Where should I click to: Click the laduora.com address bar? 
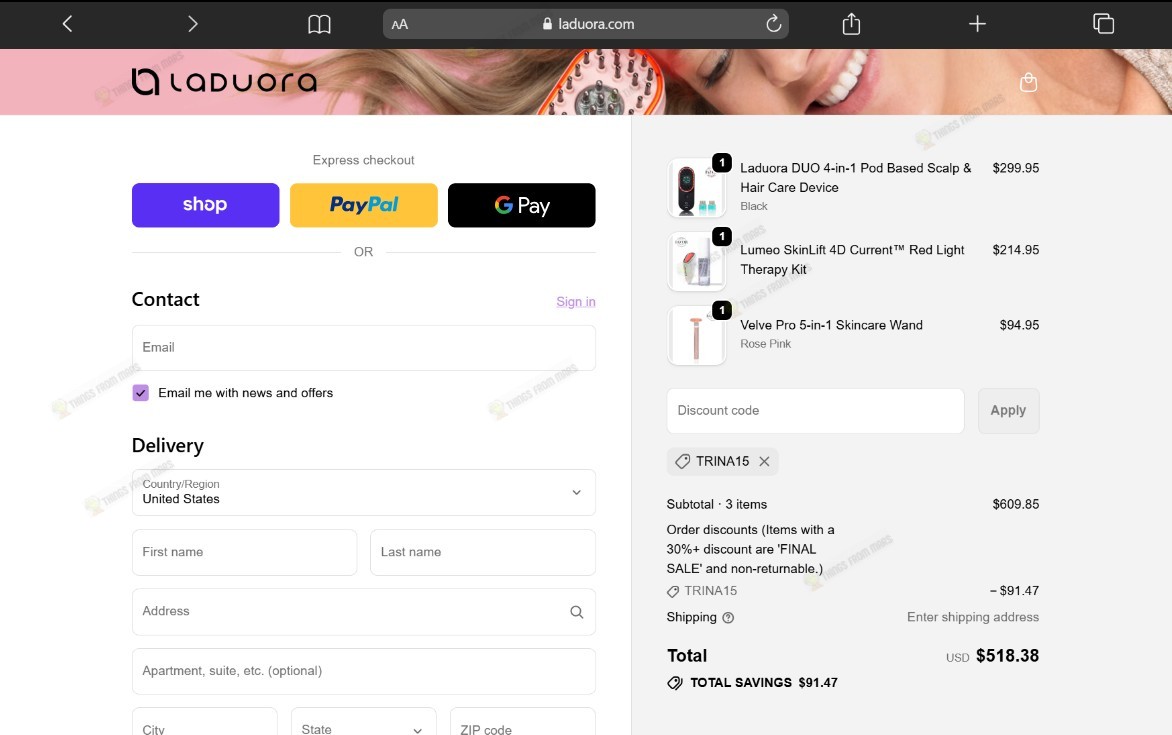click(x=586, y=24)
